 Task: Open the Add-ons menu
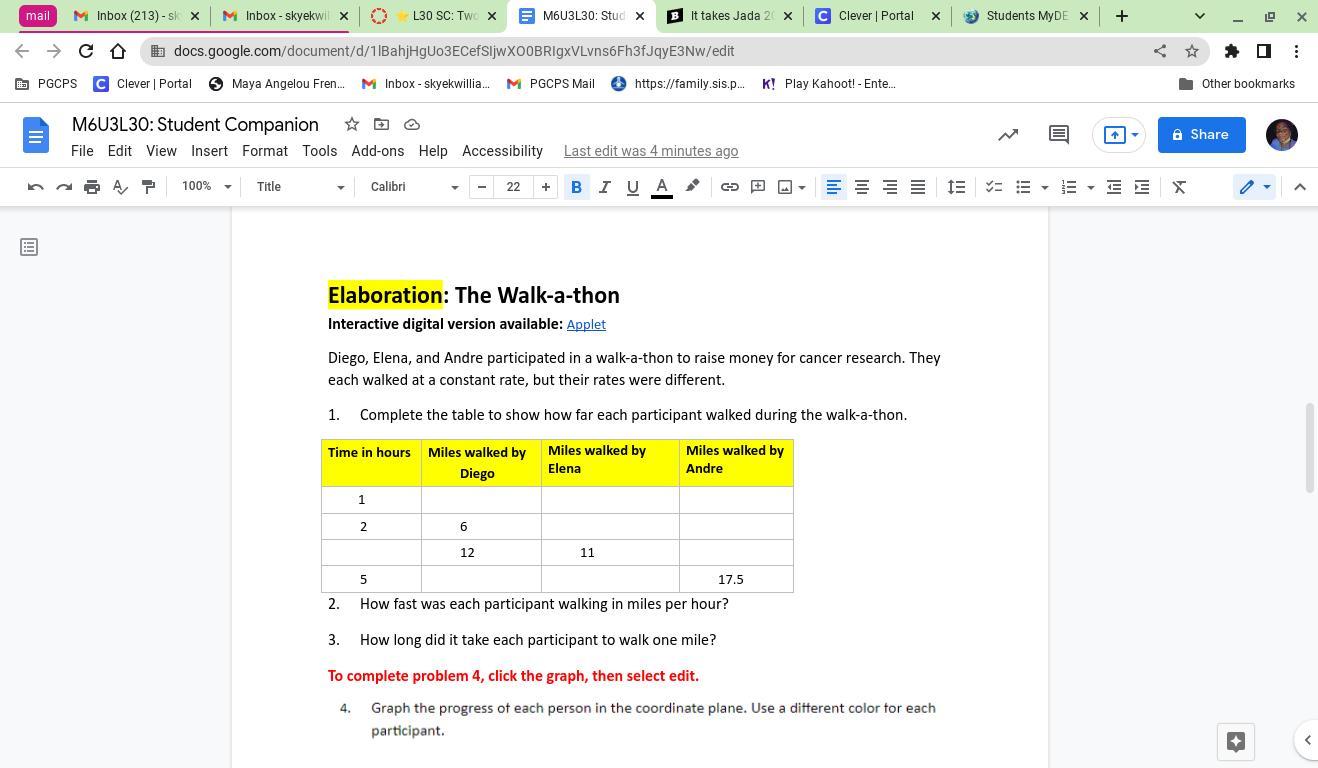pyautogui.click(x=378, y=151)
